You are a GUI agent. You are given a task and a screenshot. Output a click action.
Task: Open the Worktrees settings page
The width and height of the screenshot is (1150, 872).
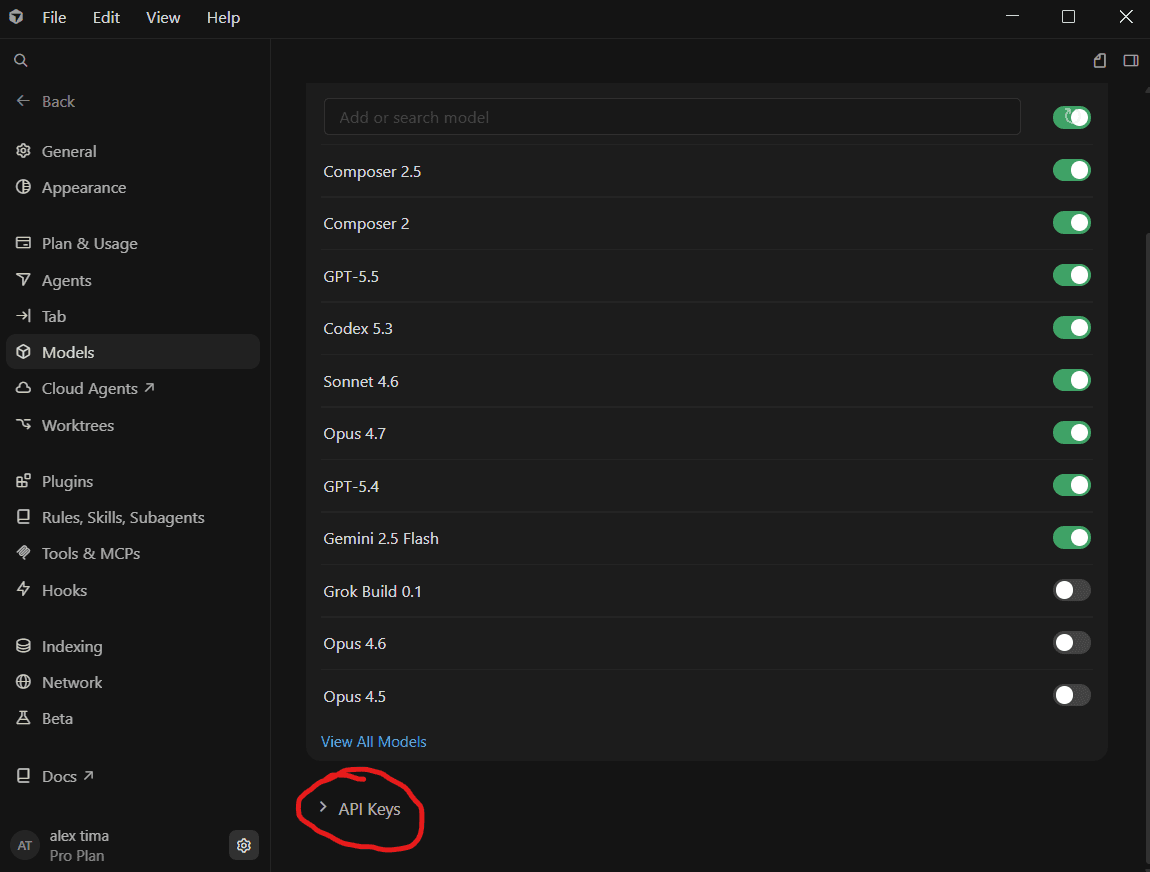pyautogui.click(x=133, y=425)
